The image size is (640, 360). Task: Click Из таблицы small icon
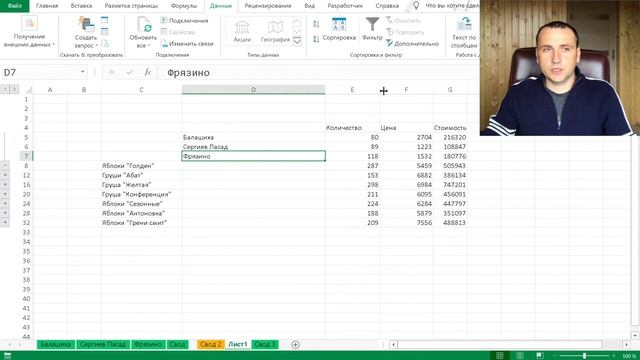pyautogui.click(x=104, y=31)
